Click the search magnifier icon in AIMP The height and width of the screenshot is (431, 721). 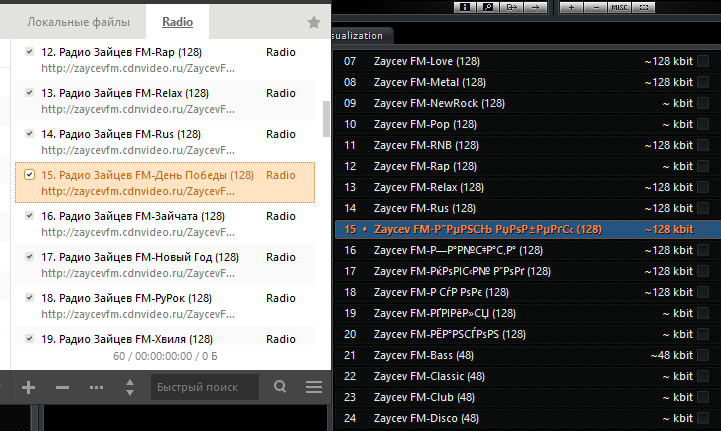[280, 386]
